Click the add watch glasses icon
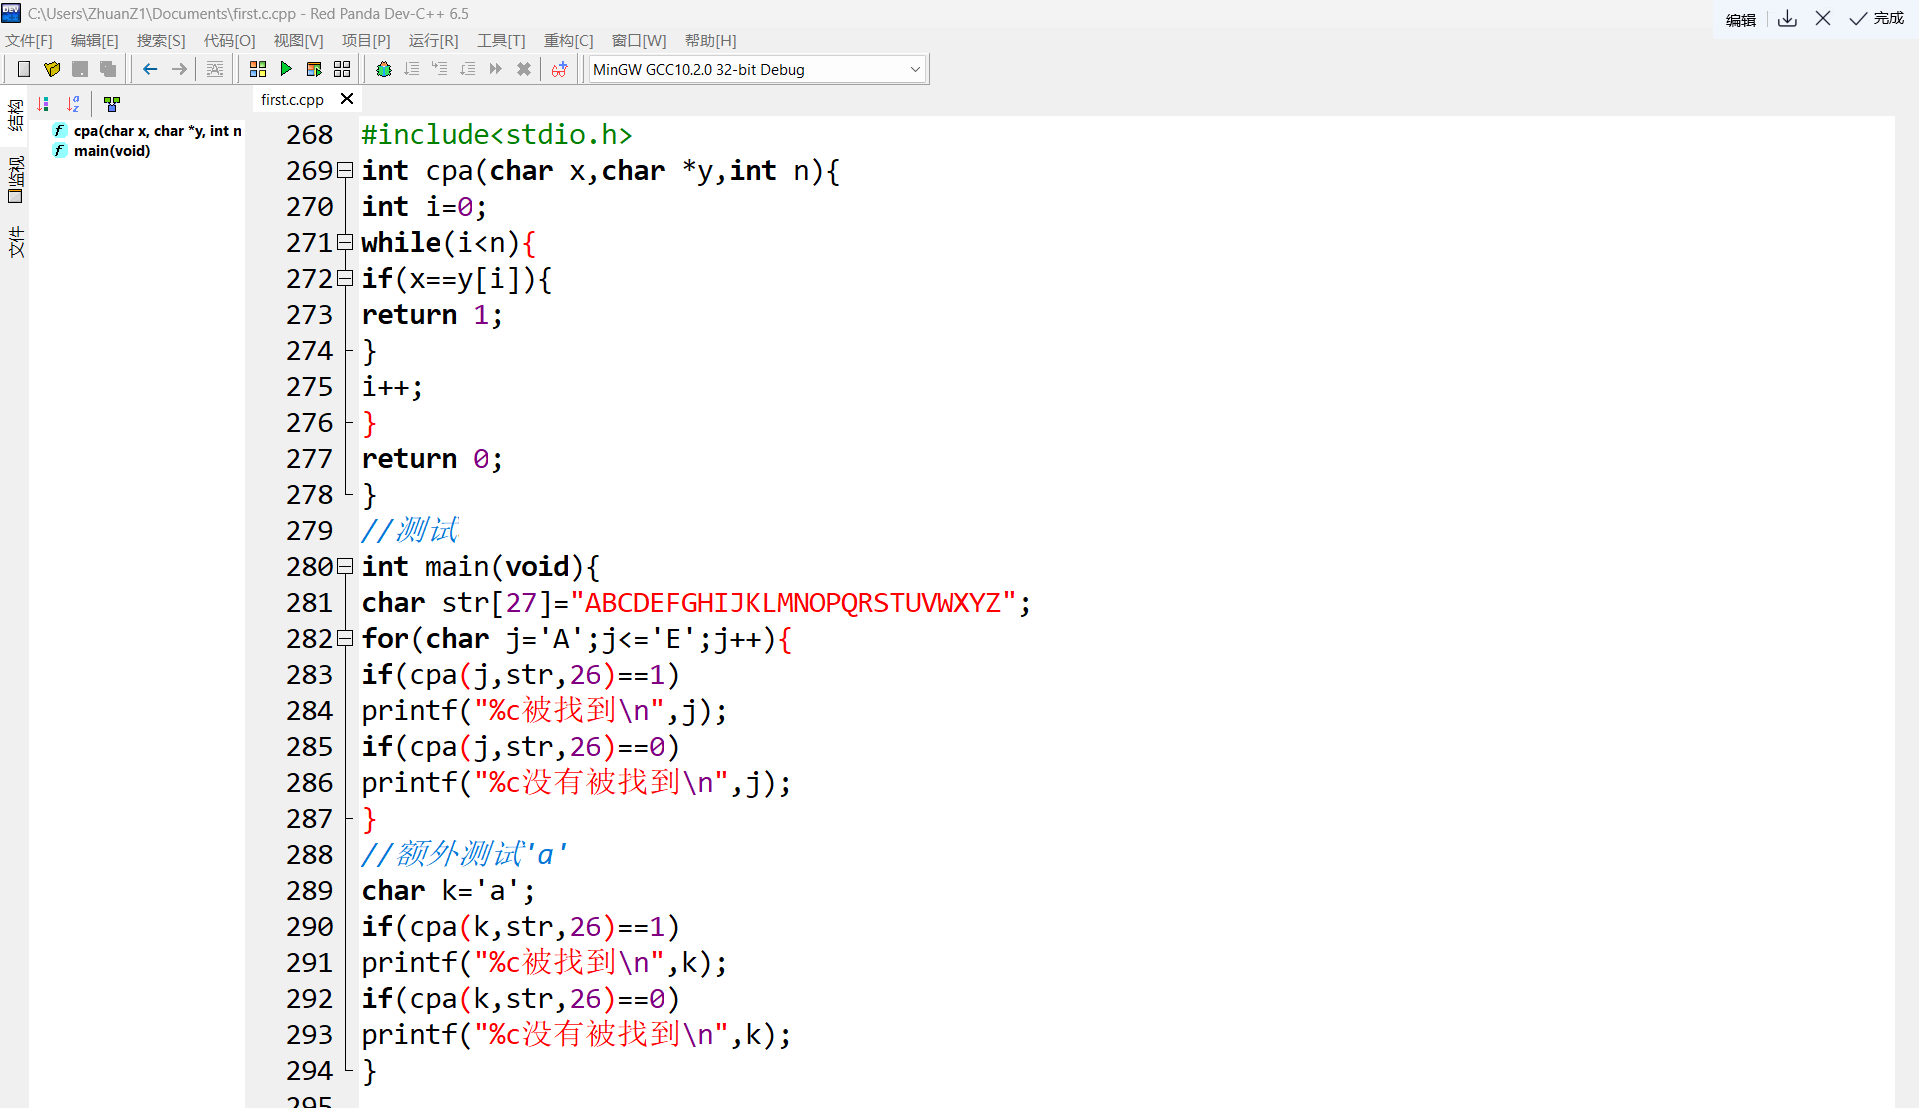 pyautogui.click(x=560, y=69)
